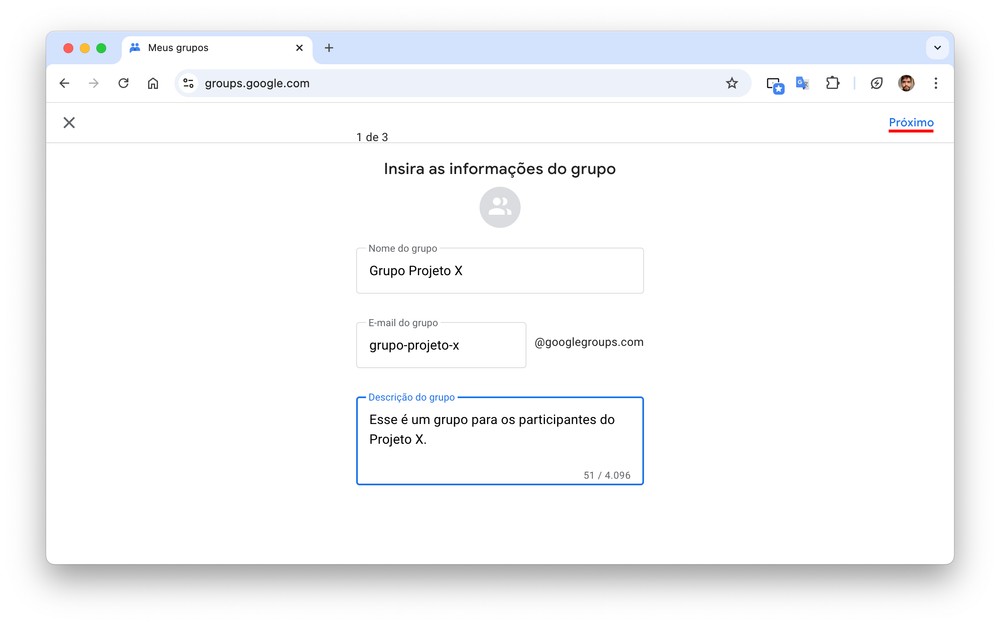View site information in address bar
Screen dimensions: 1000x625
[188, 84]
